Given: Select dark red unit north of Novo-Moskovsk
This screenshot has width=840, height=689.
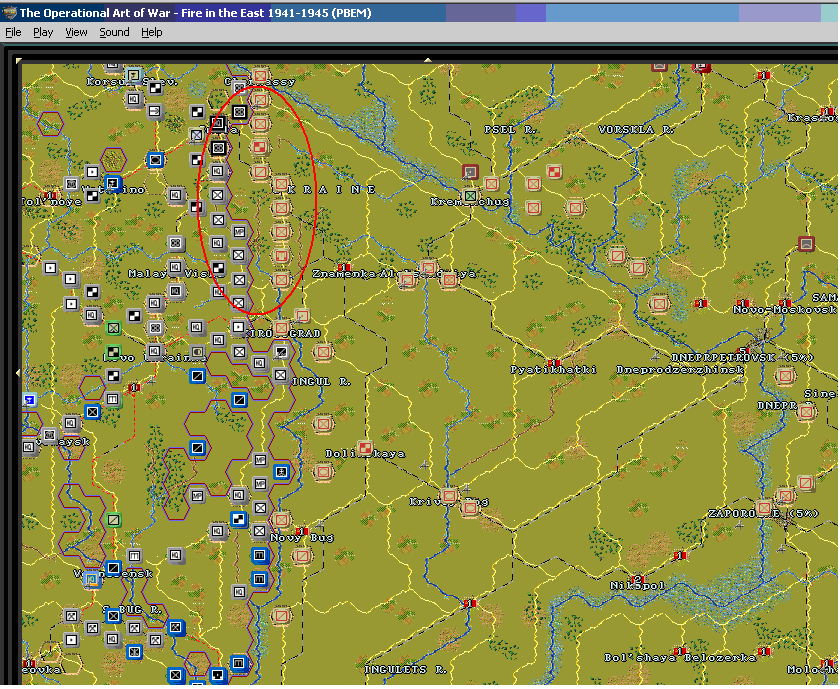Looking at the screenshot, I should (x=806, y=244).
